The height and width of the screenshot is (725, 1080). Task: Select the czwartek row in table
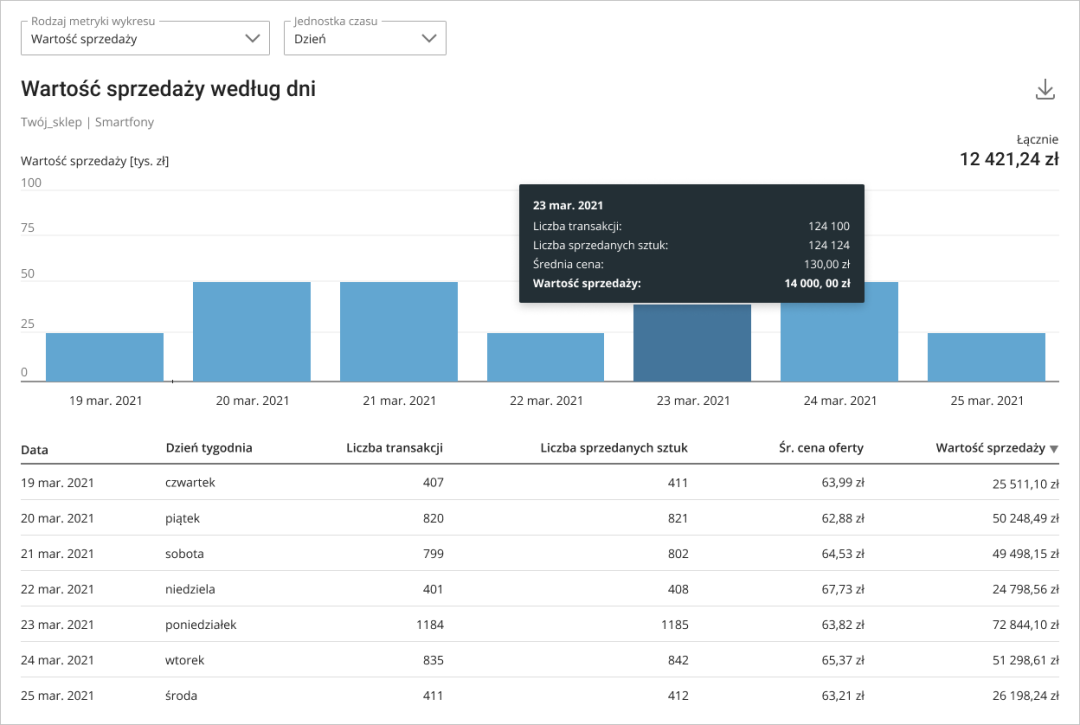point(540,483)
